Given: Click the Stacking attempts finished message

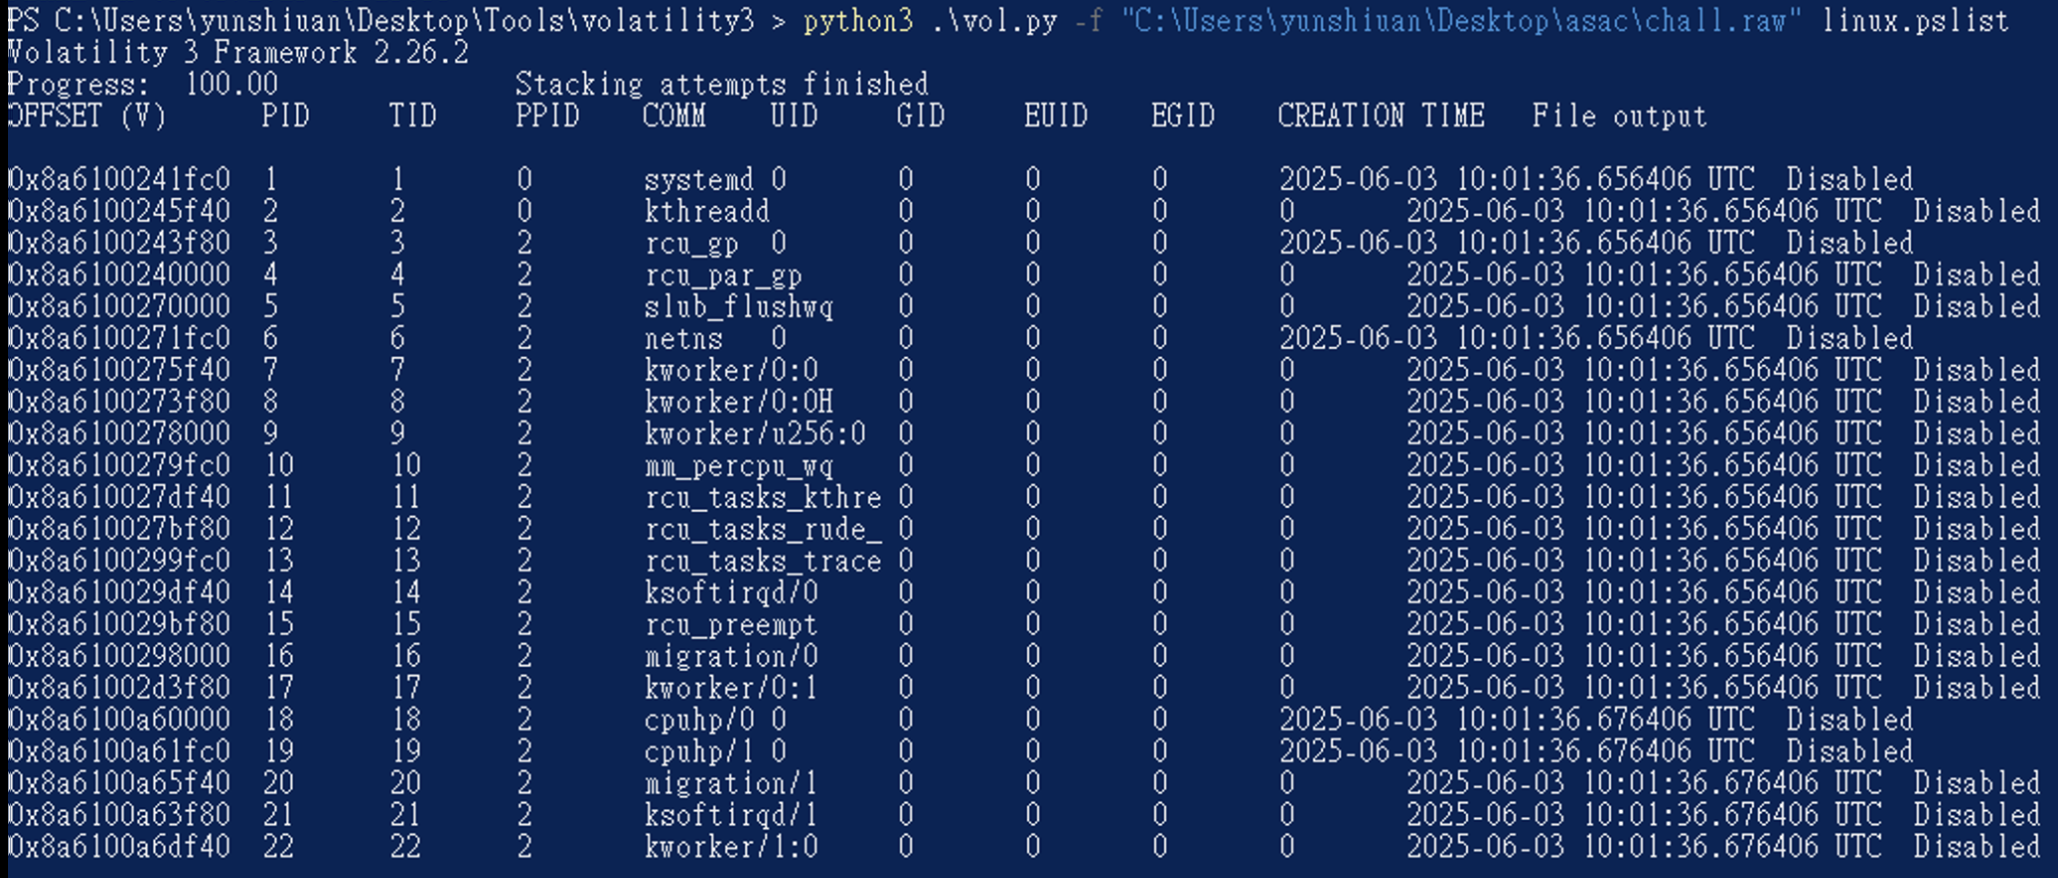Looking at the screenshot, I should pos(722,85).
